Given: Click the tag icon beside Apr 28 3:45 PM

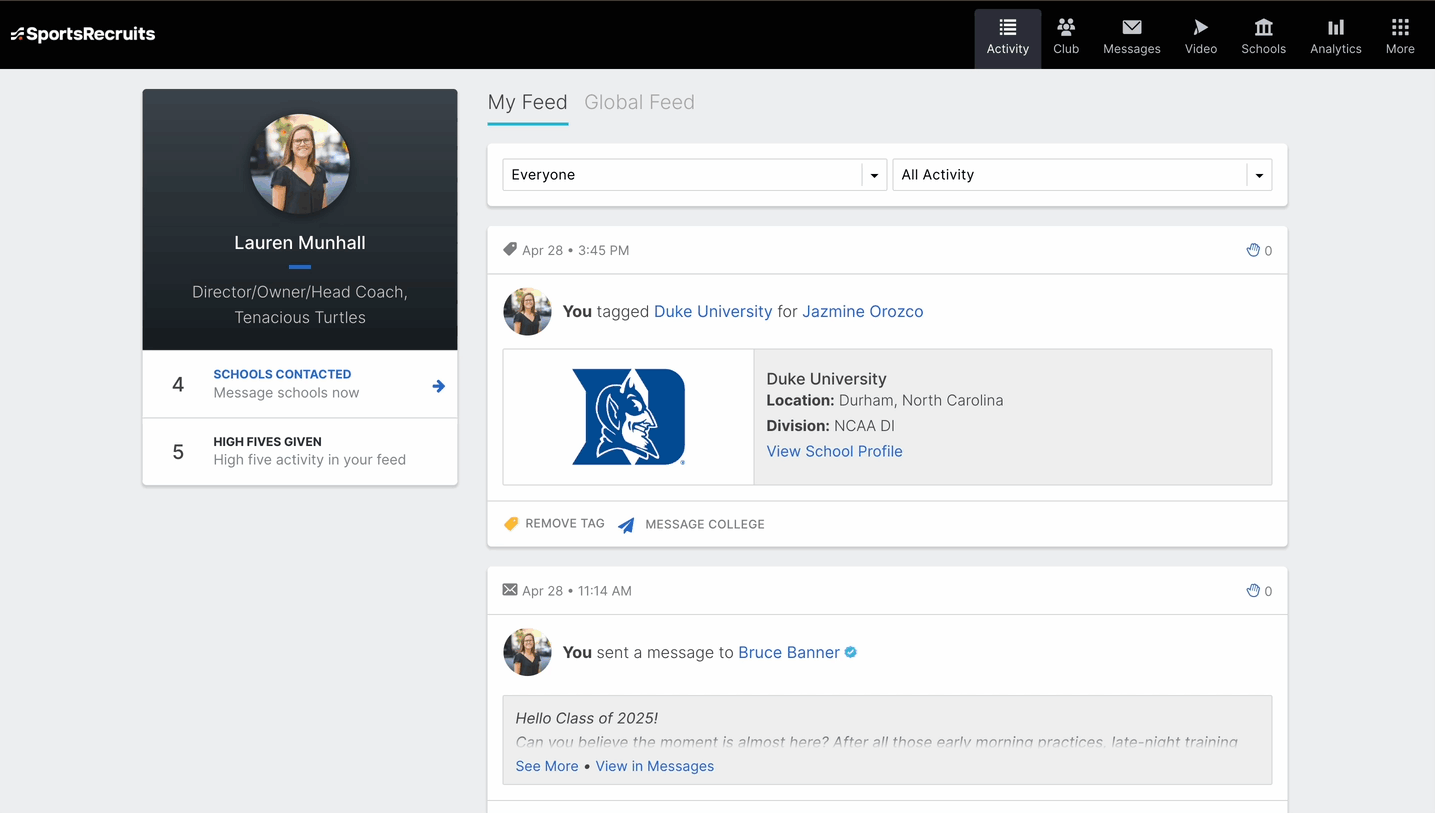Looking at the screenshot, I should tap(510, 249).
